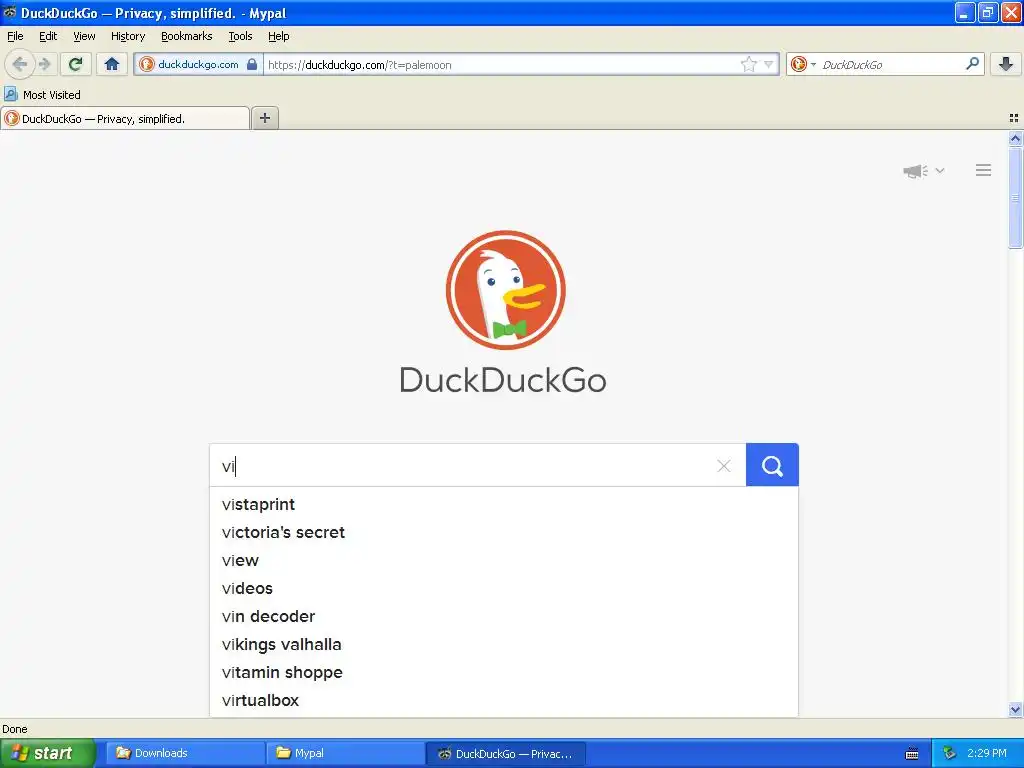Image resolution: width=1024 pixels, height=768 pixels.
Task: Select the 'virtualbox' suggestion
Action: tap(504, 701)
